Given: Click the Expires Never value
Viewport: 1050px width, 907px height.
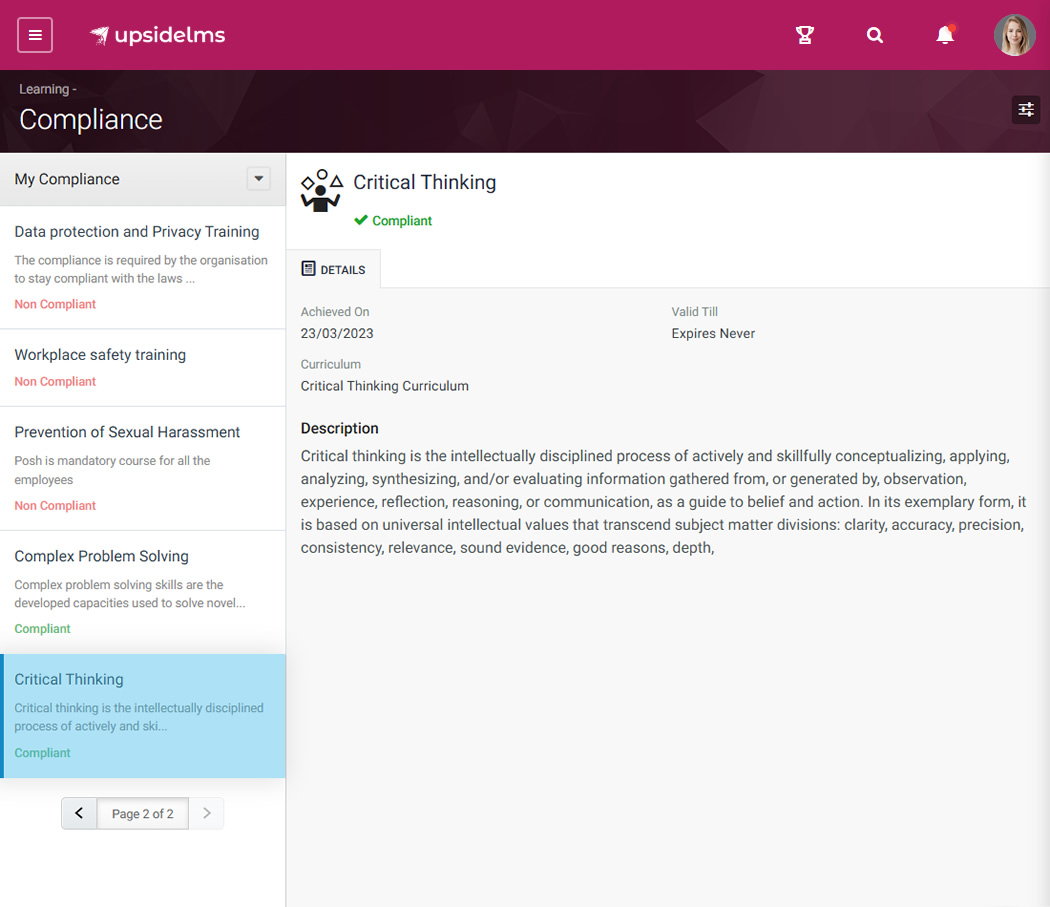Looking at the screenshot, I should tap(713, 334).
